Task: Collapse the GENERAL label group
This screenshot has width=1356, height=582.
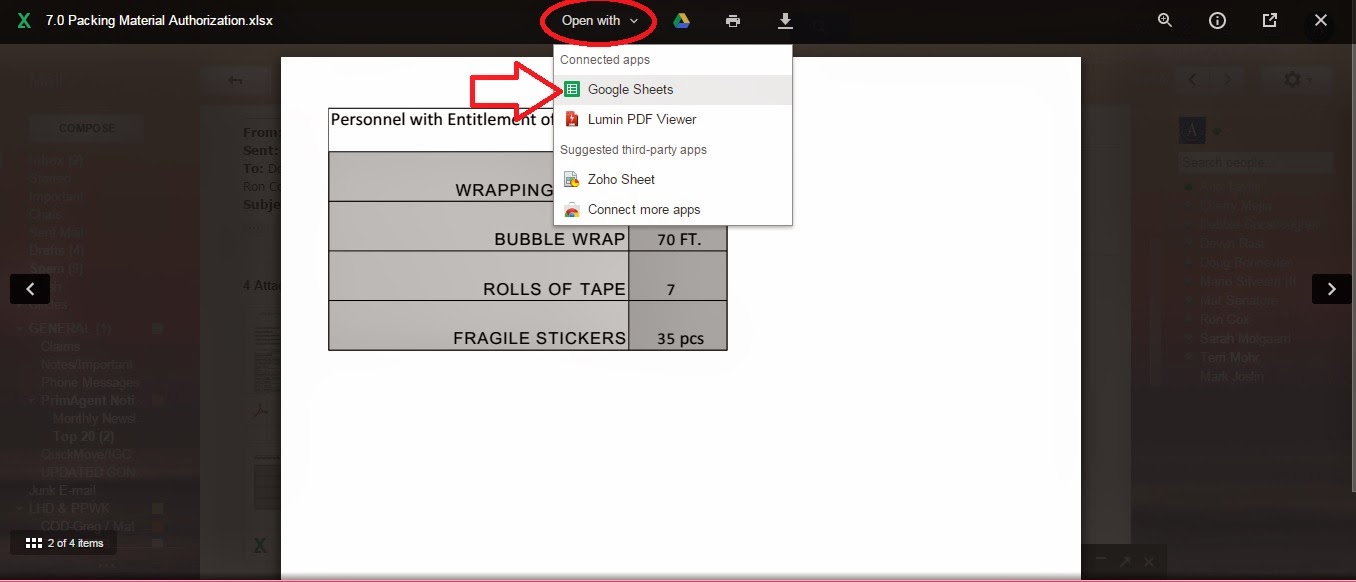Action: [x=21, y=329]
